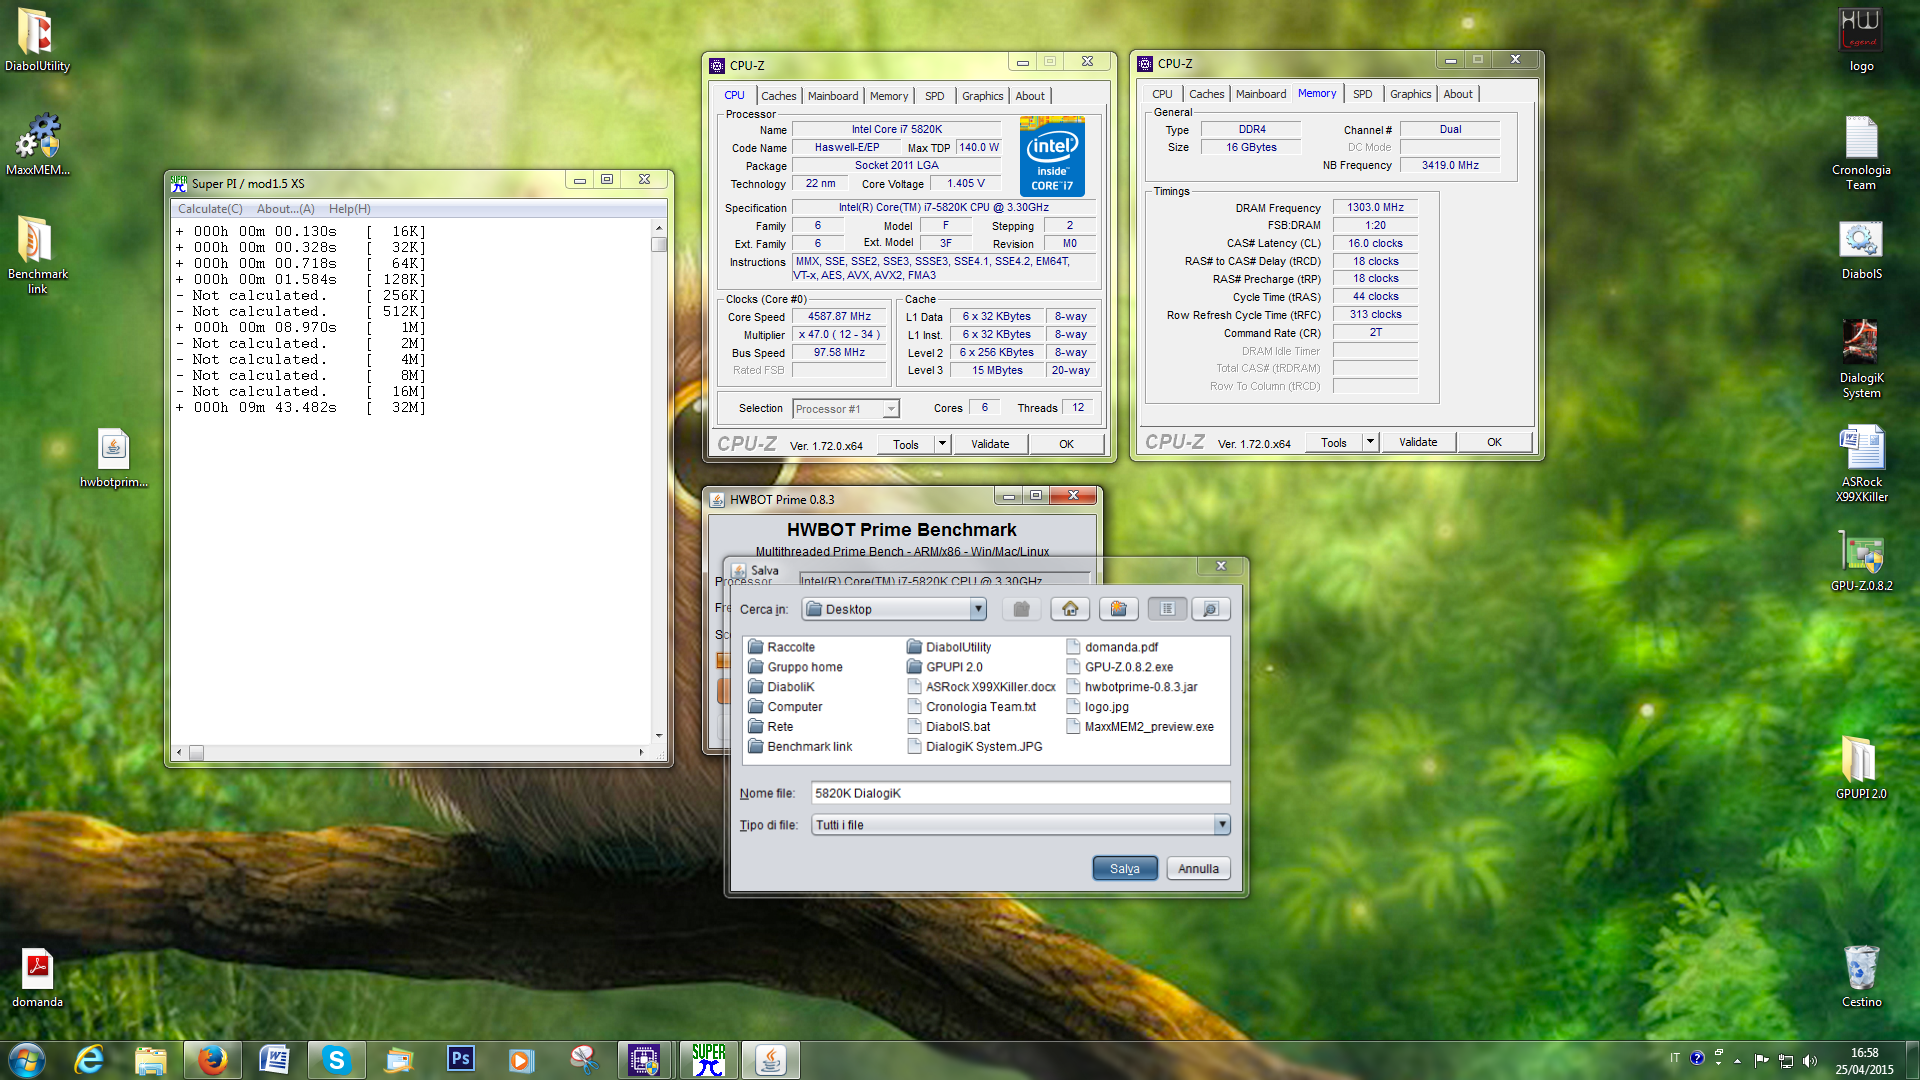This screenshot has width=1920, height=1080.
Task: Open About tab in left CPU-Z
Action: (x=1030, y=96)
